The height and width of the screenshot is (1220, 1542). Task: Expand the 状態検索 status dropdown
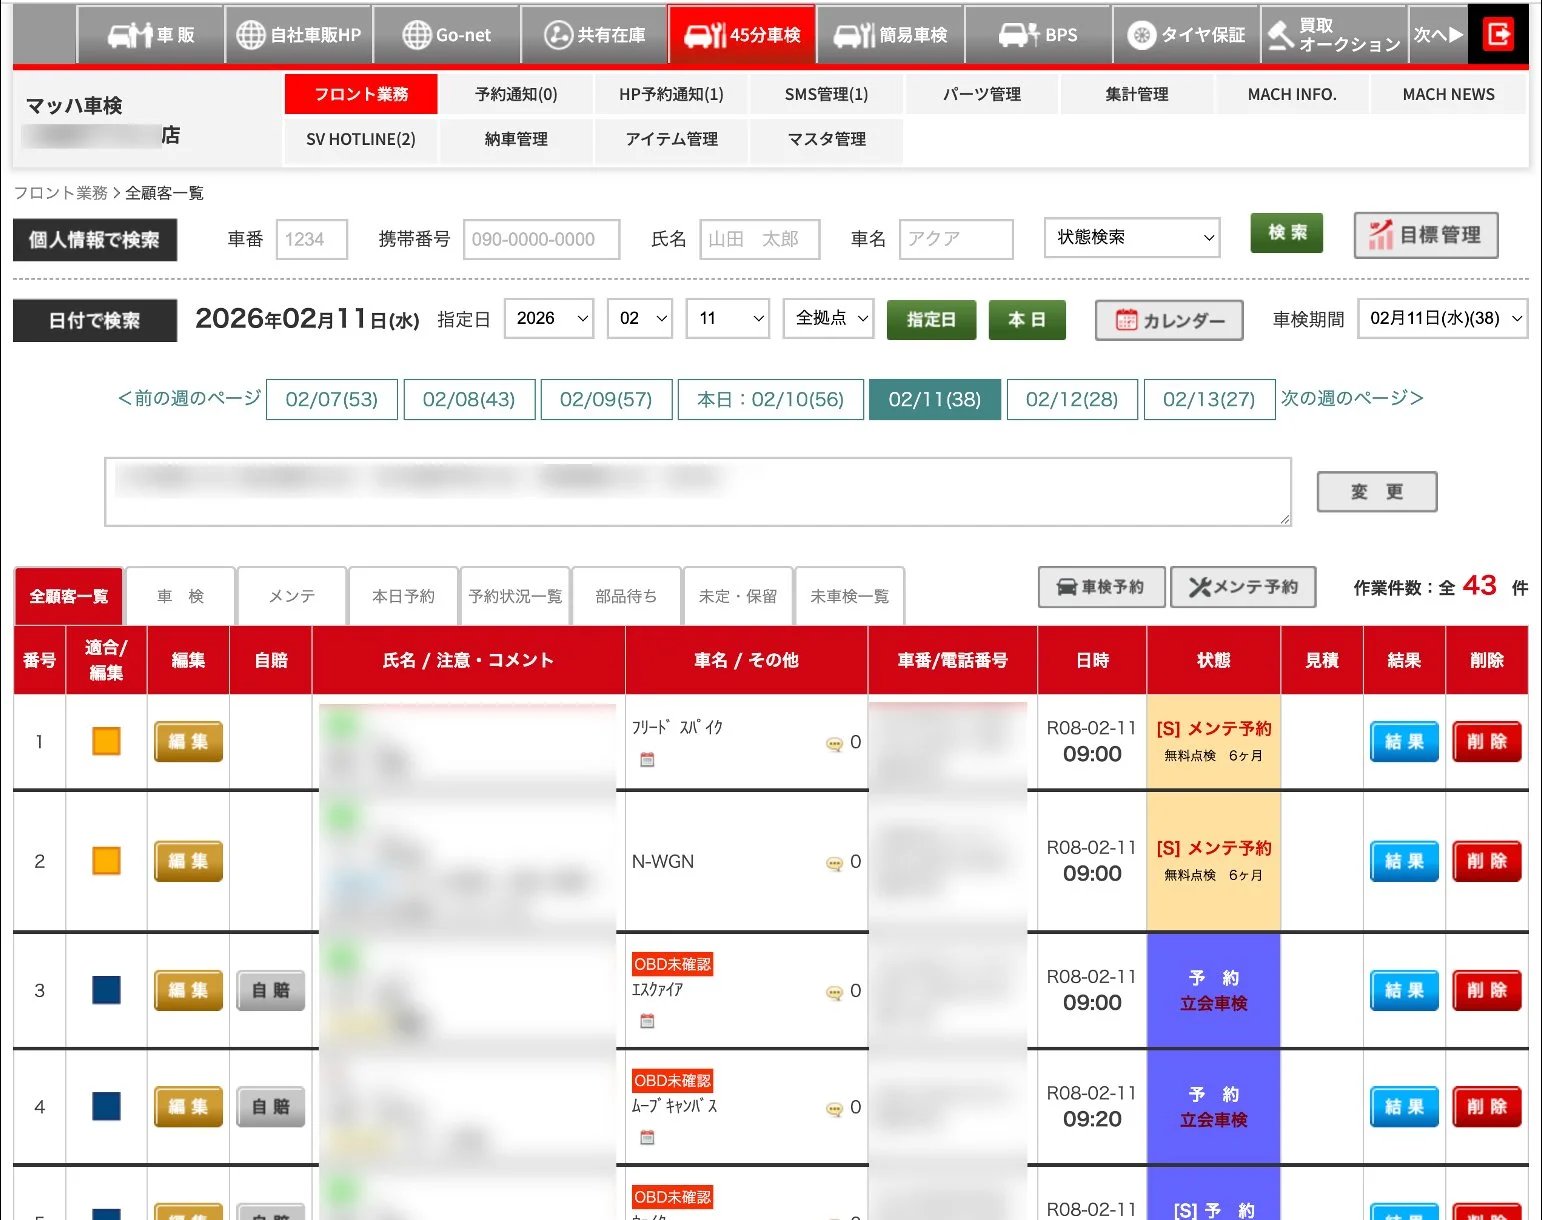click(x=1132, y=238)
